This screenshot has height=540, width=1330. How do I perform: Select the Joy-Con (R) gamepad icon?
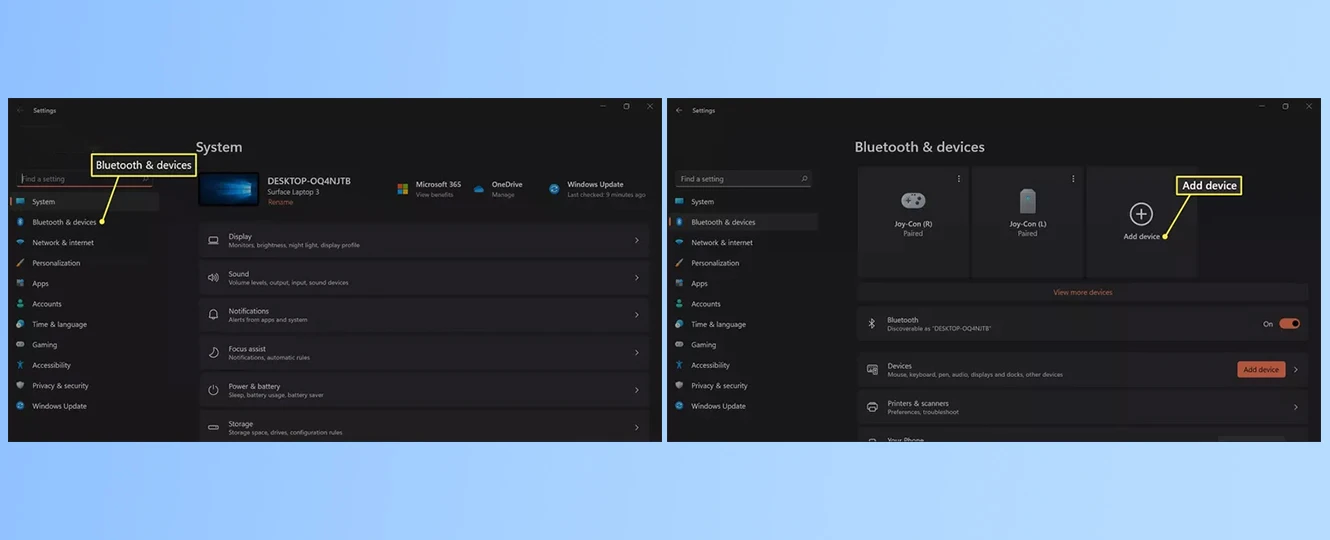[x=913, y=200]
